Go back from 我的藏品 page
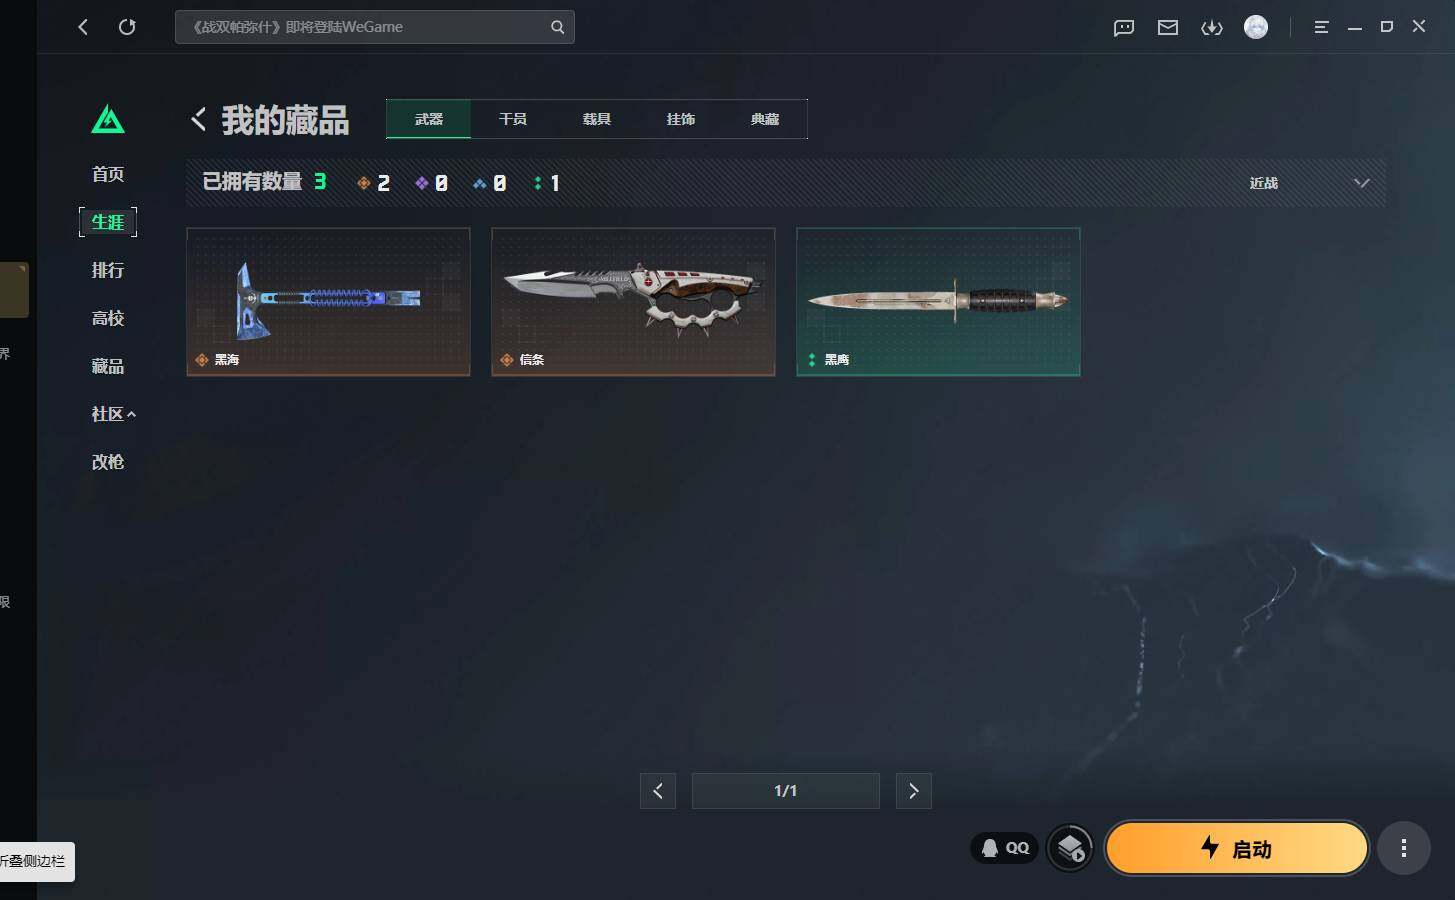Image resolution: width=1455 pixels, height=900 pixels. pos(199,120)
